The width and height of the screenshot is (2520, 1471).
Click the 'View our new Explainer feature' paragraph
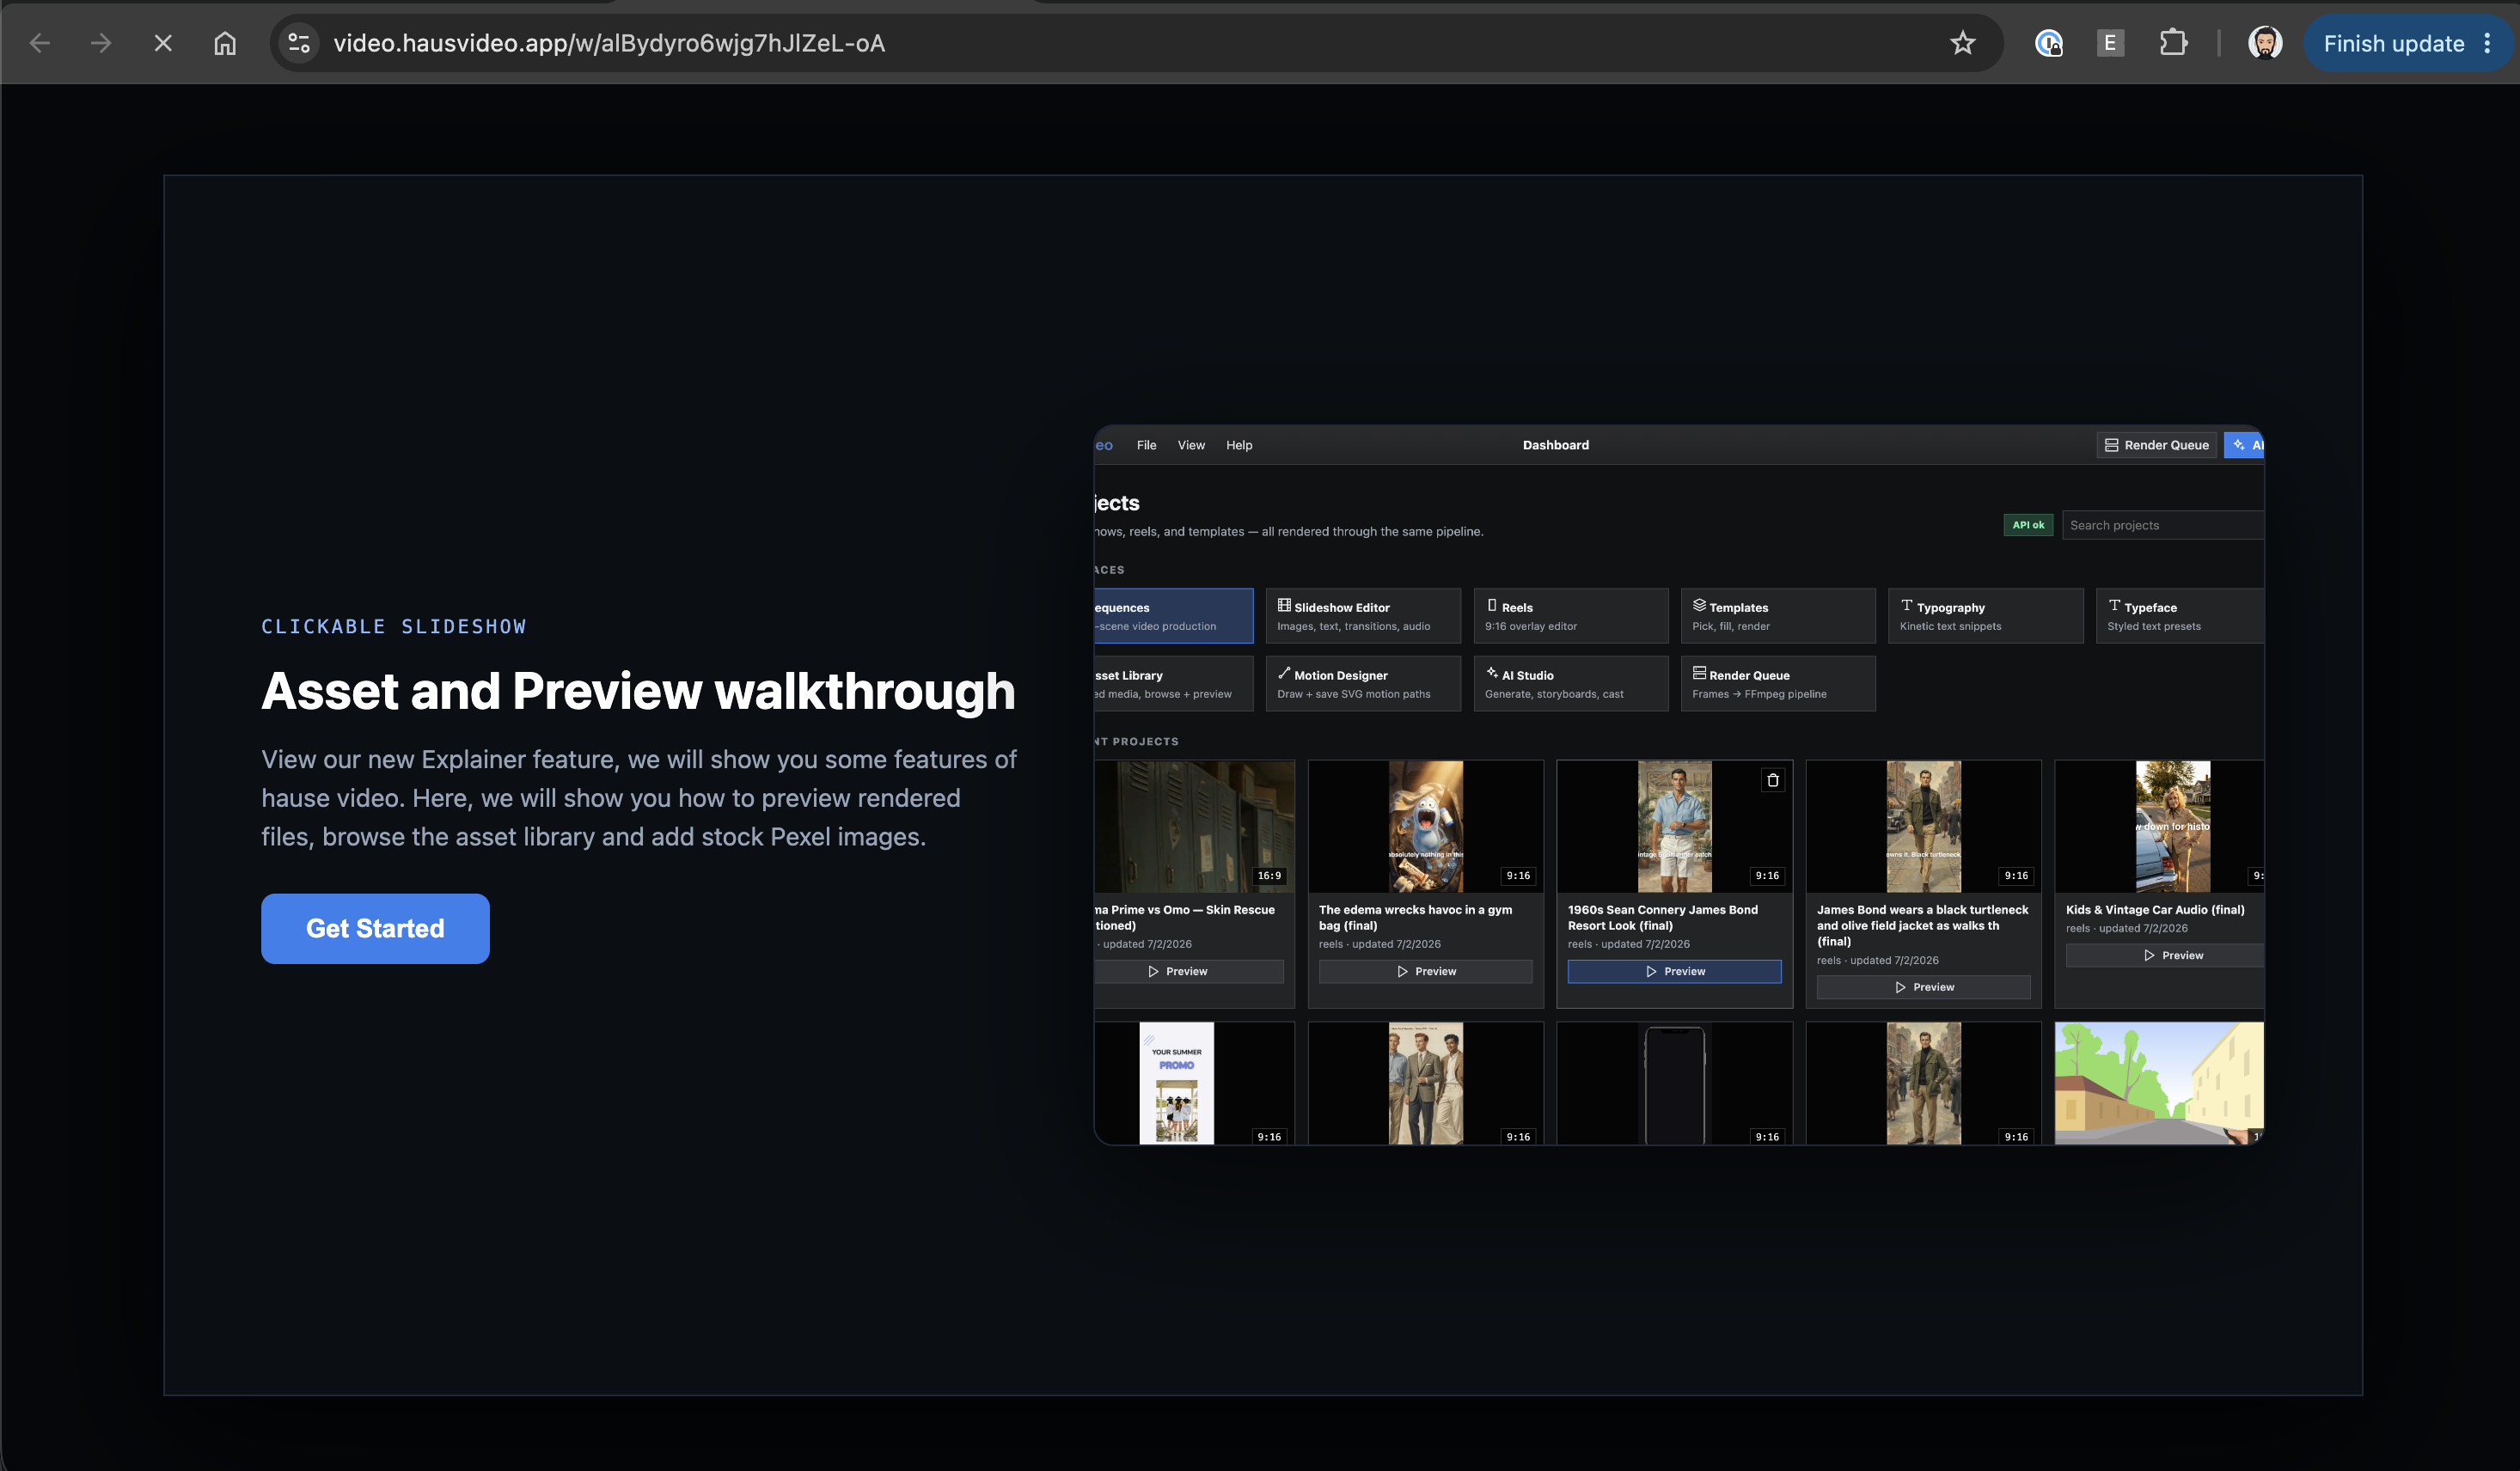coord(638,798)
